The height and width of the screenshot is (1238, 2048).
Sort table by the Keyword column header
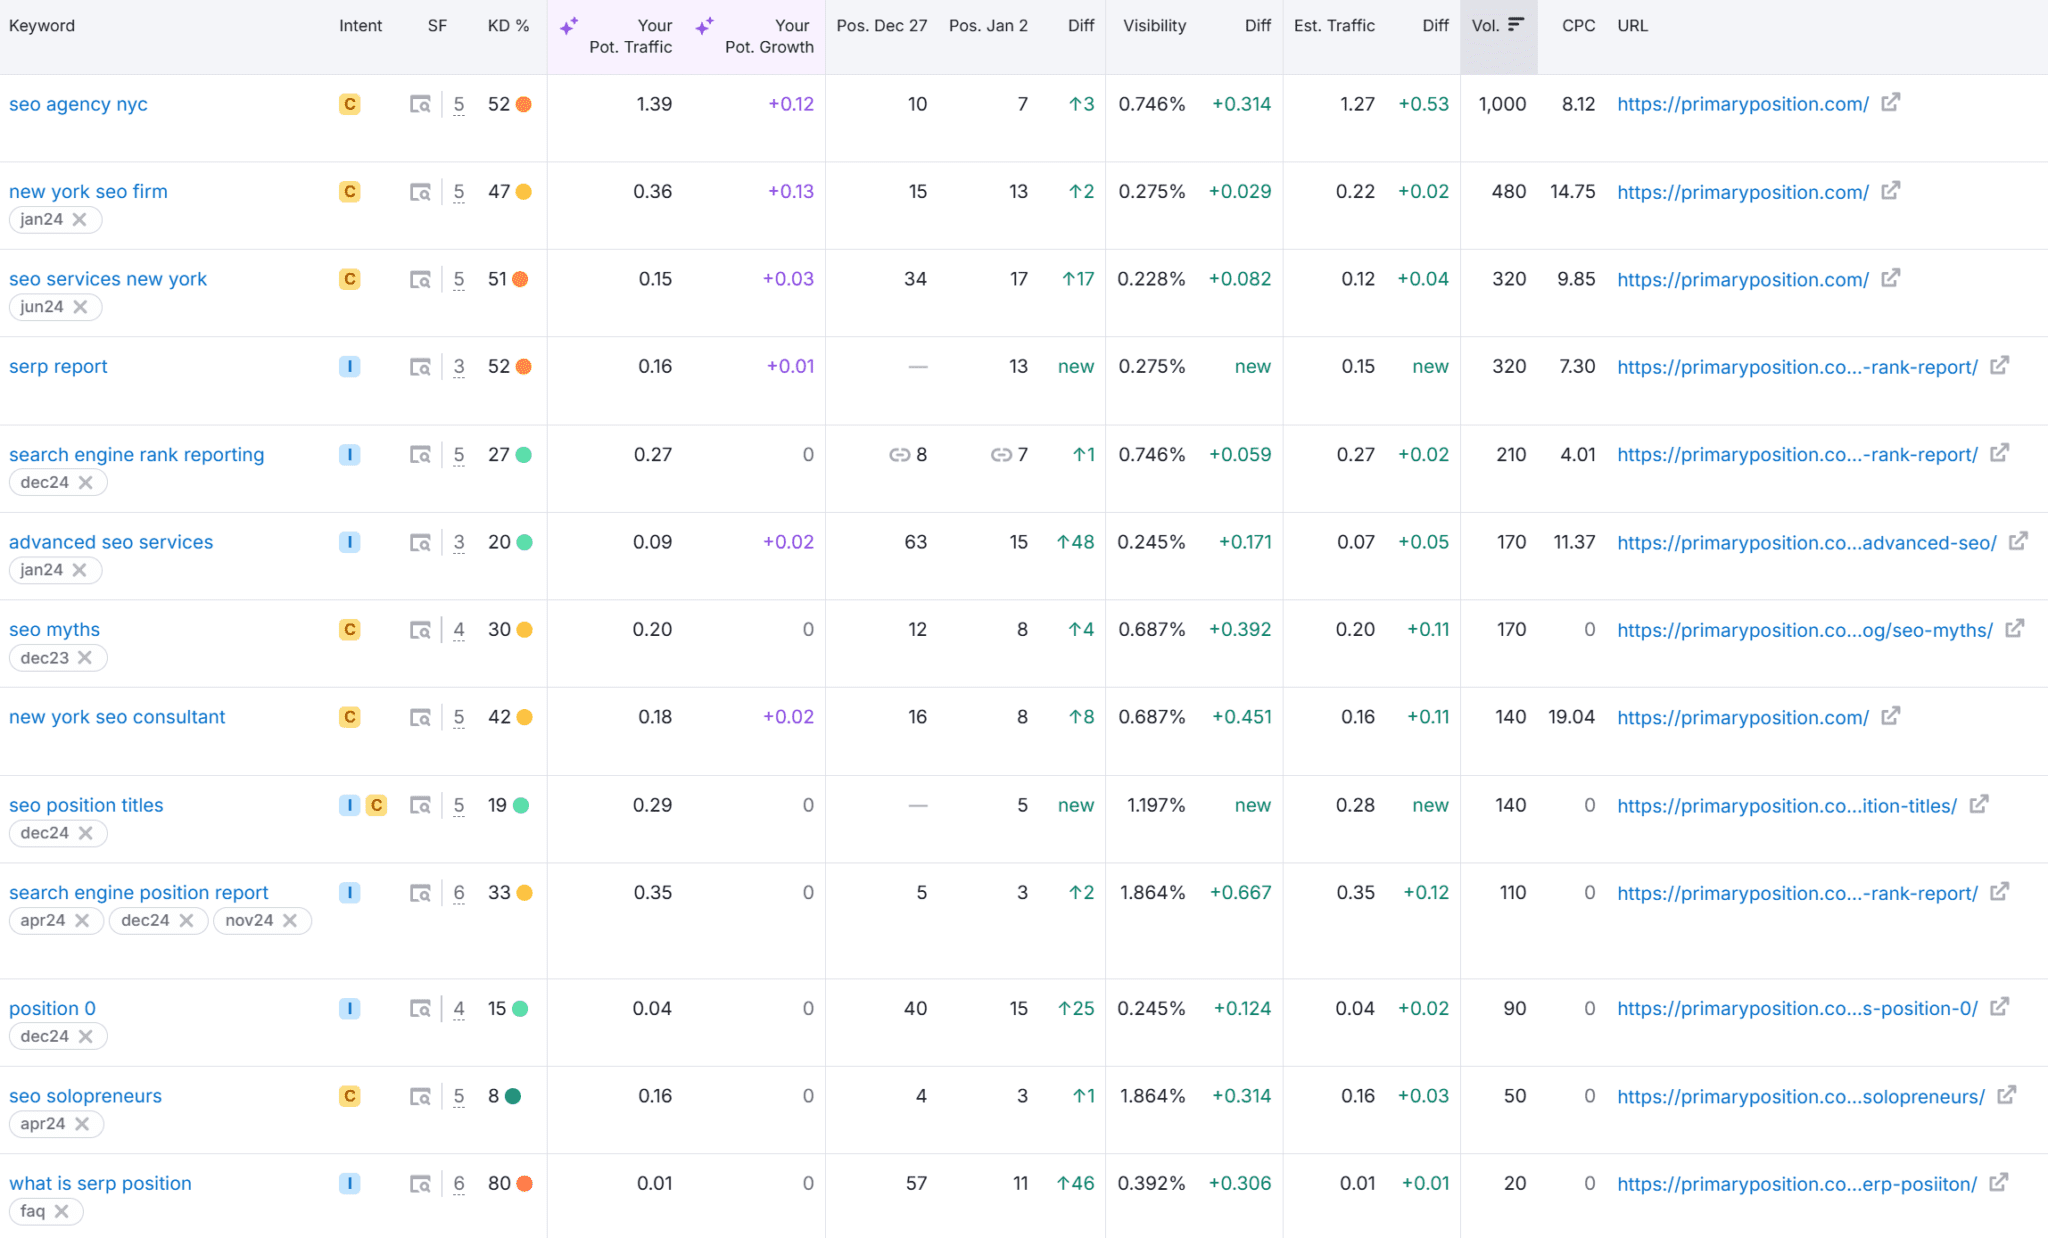coord(42,25)
